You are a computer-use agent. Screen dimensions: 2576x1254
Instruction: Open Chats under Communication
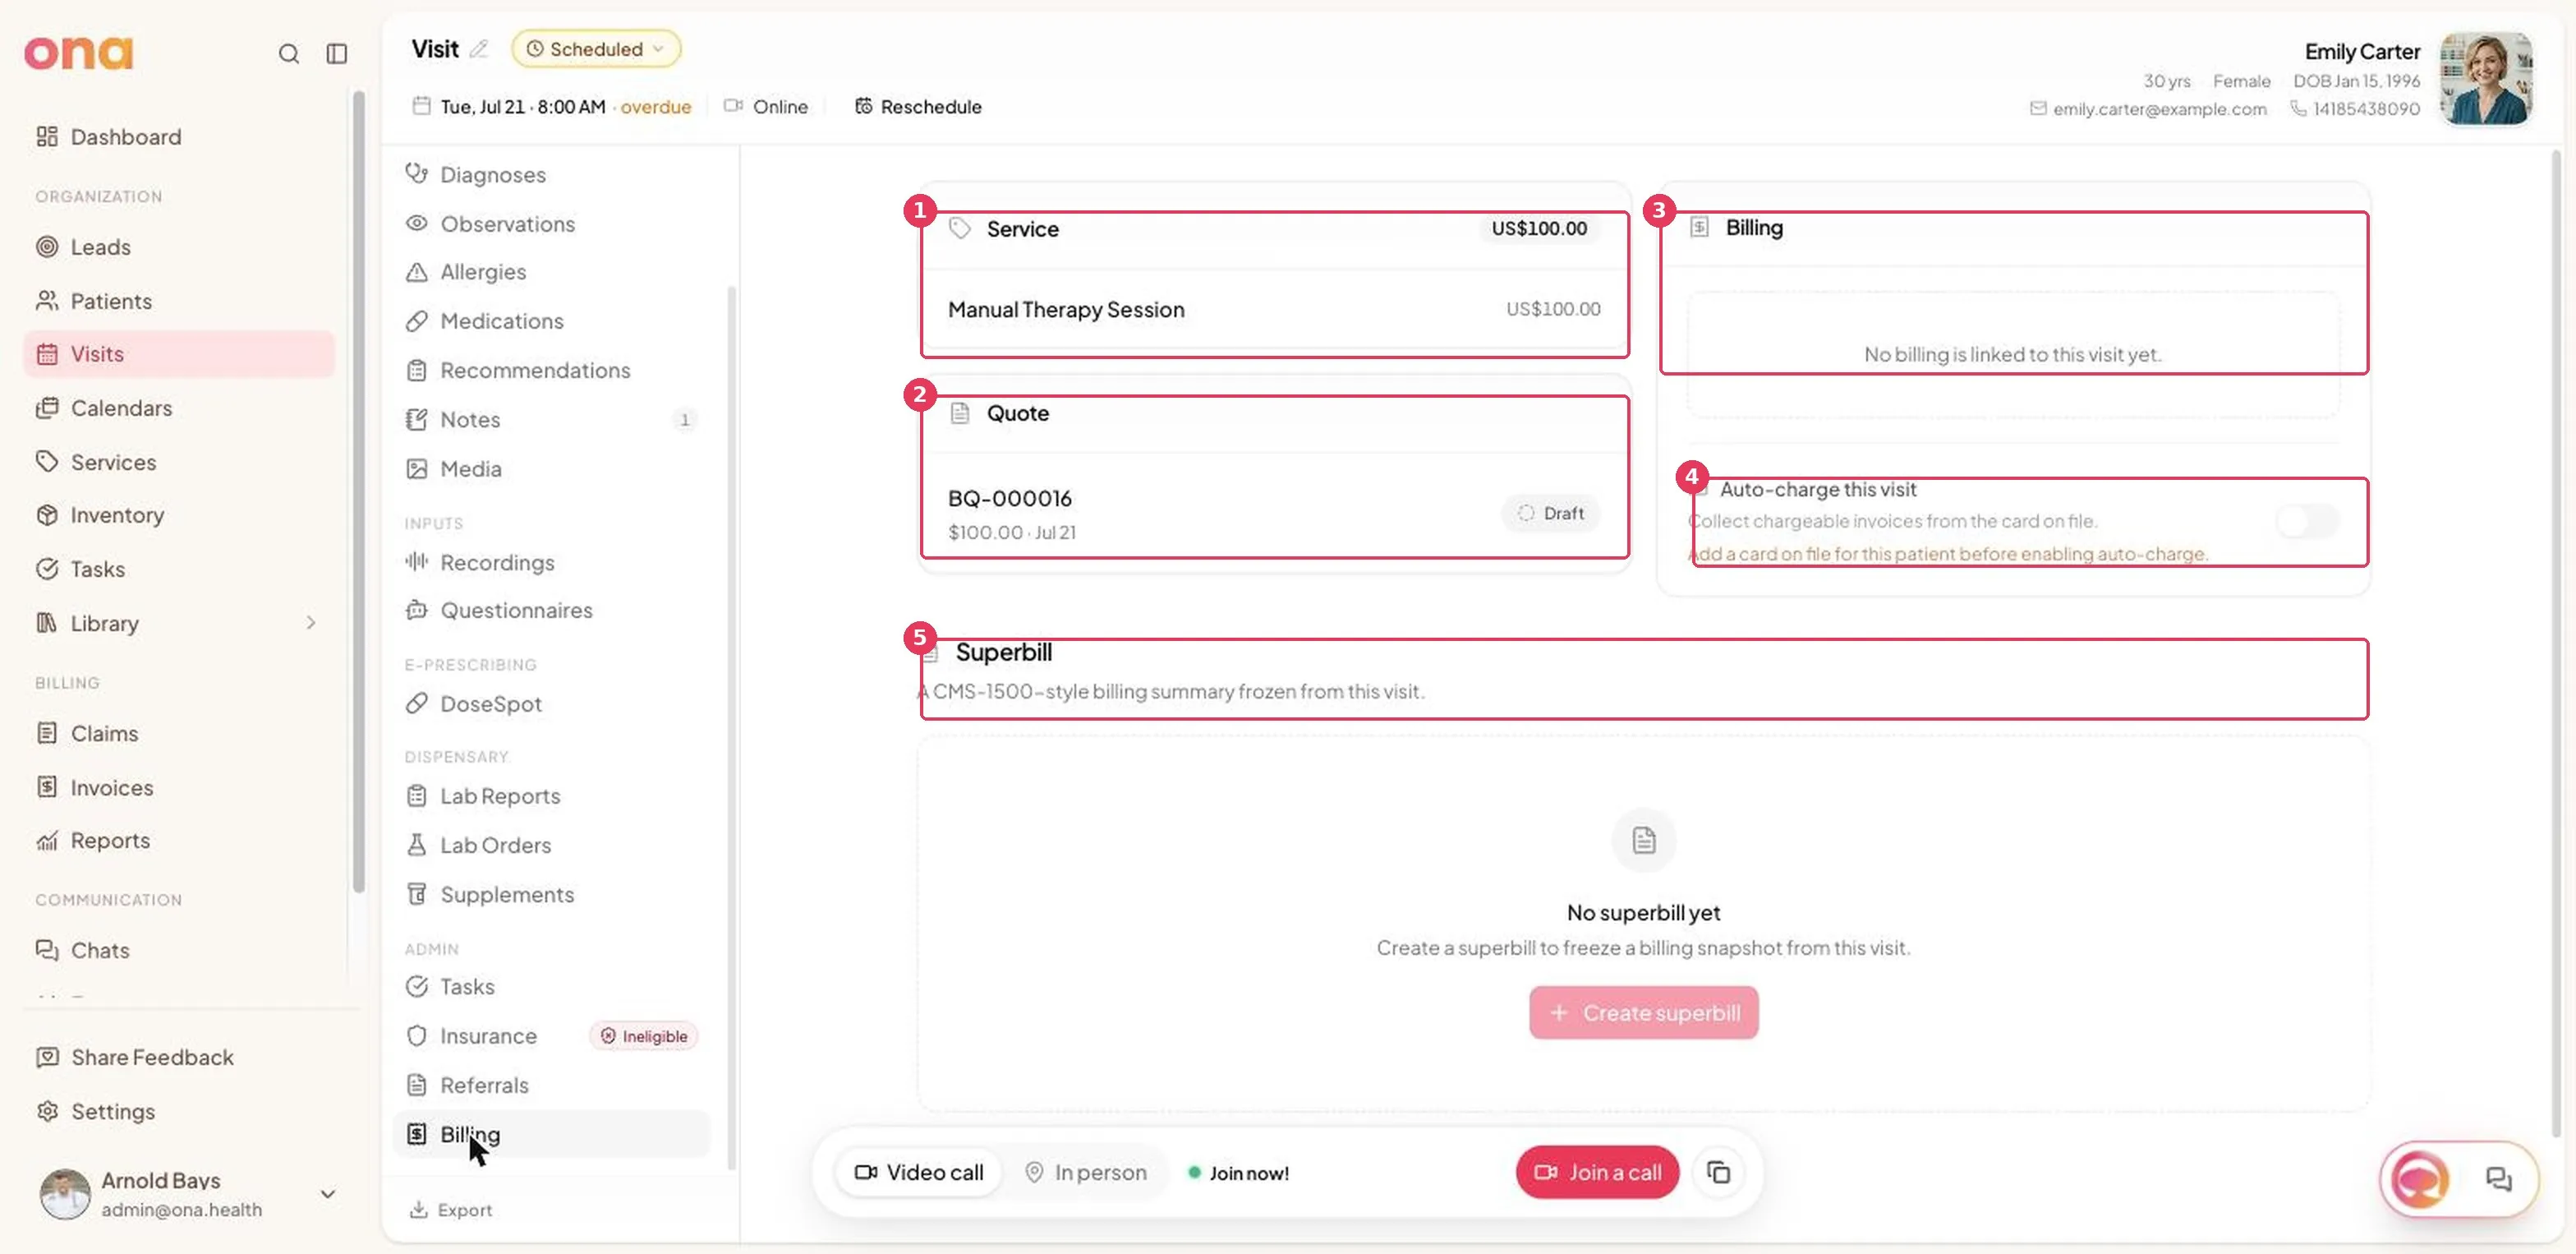pos(100,950)
